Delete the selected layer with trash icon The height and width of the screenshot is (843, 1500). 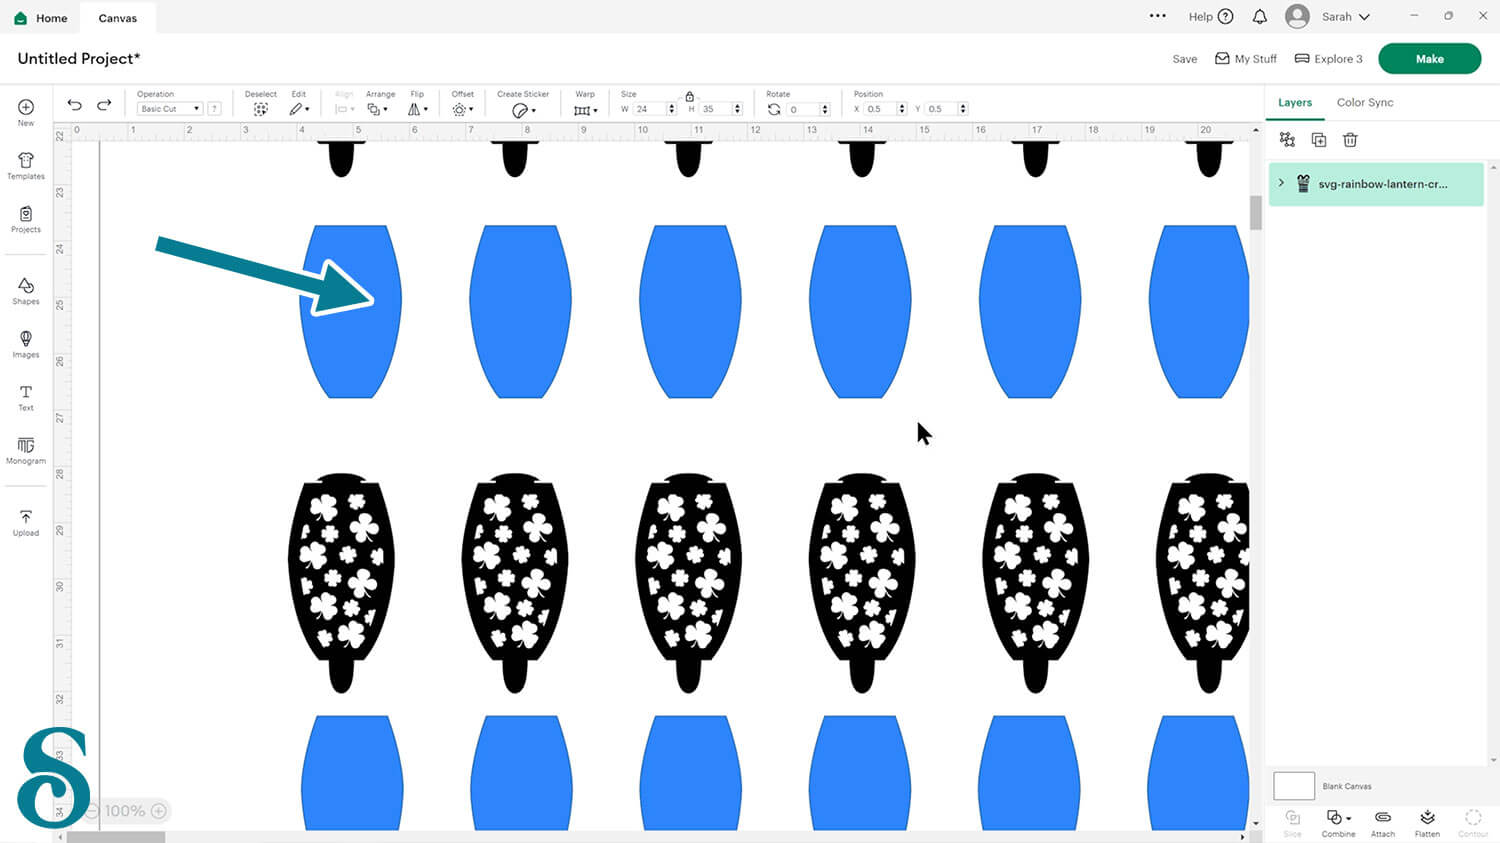[1350, 140]
